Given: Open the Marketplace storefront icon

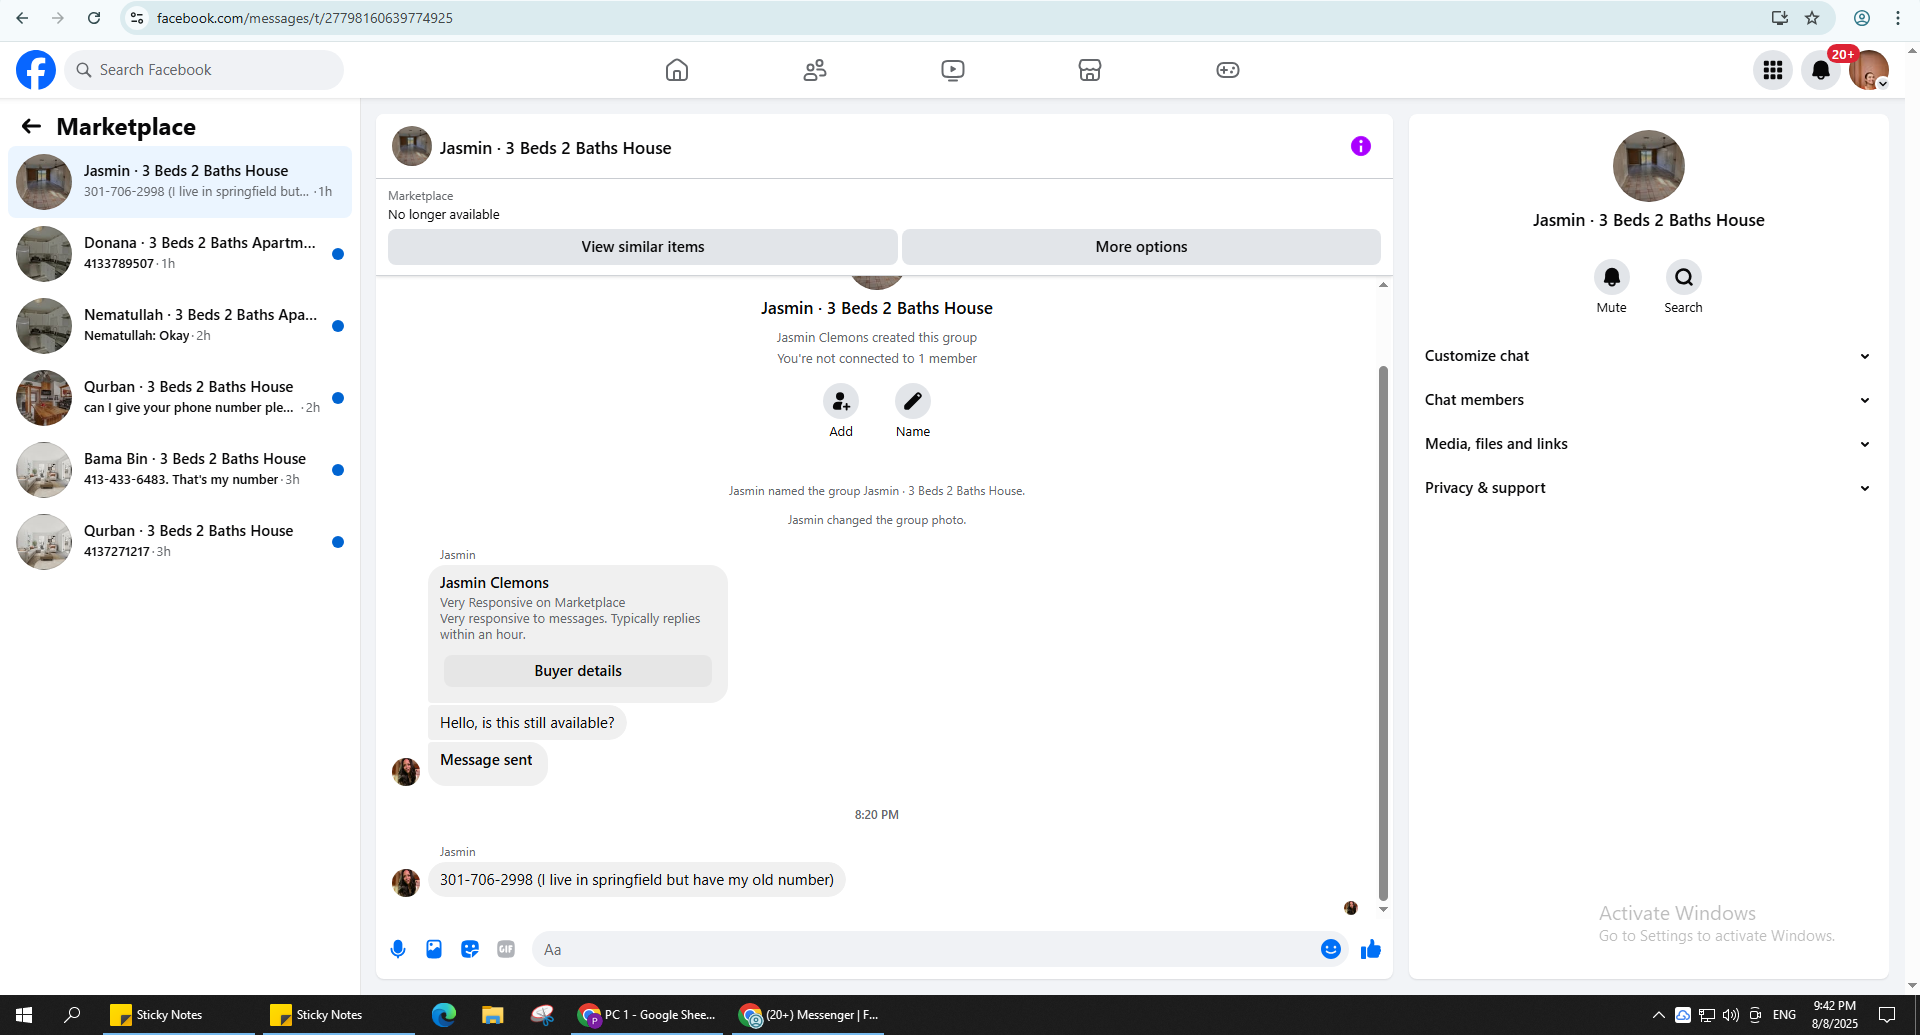Looking at the screenshot, I should point(1090,70).
